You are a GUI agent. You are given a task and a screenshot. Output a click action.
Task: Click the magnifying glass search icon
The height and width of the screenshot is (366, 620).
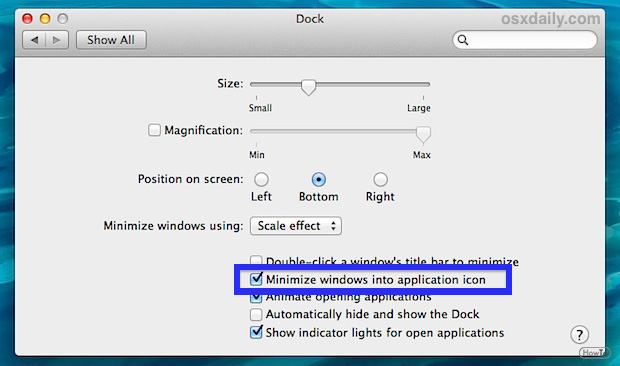pos(463,40)
